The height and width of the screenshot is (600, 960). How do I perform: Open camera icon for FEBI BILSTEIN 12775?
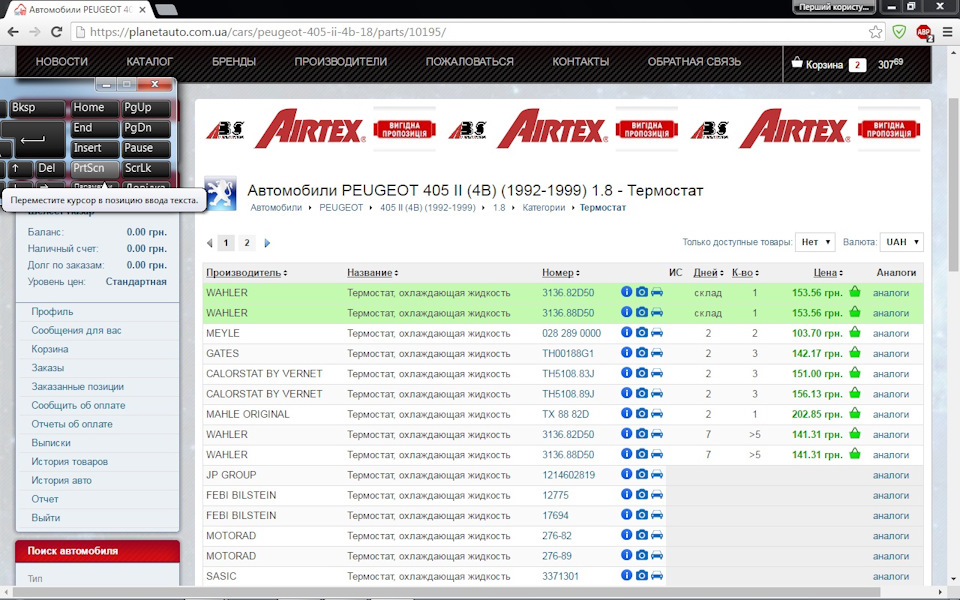642,494
